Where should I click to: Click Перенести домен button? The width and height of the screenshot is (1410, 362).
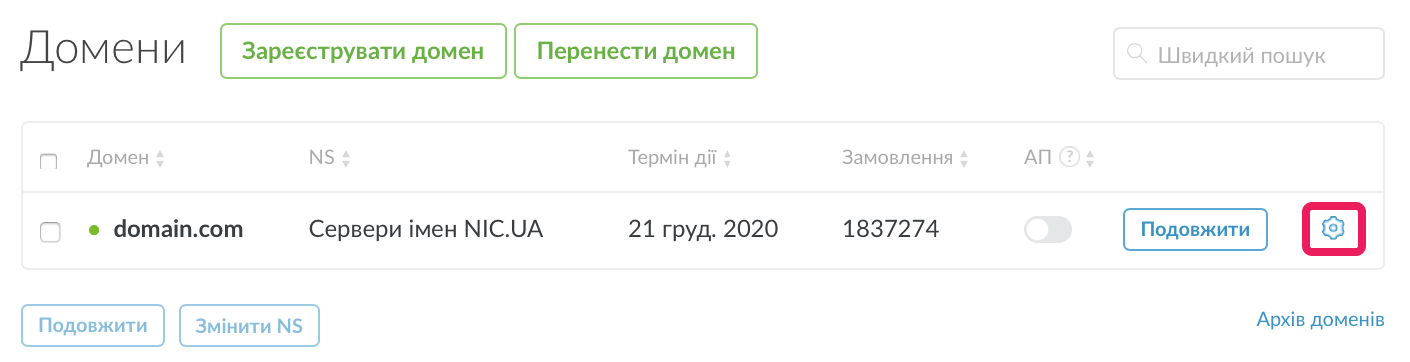tap(636, 51)
